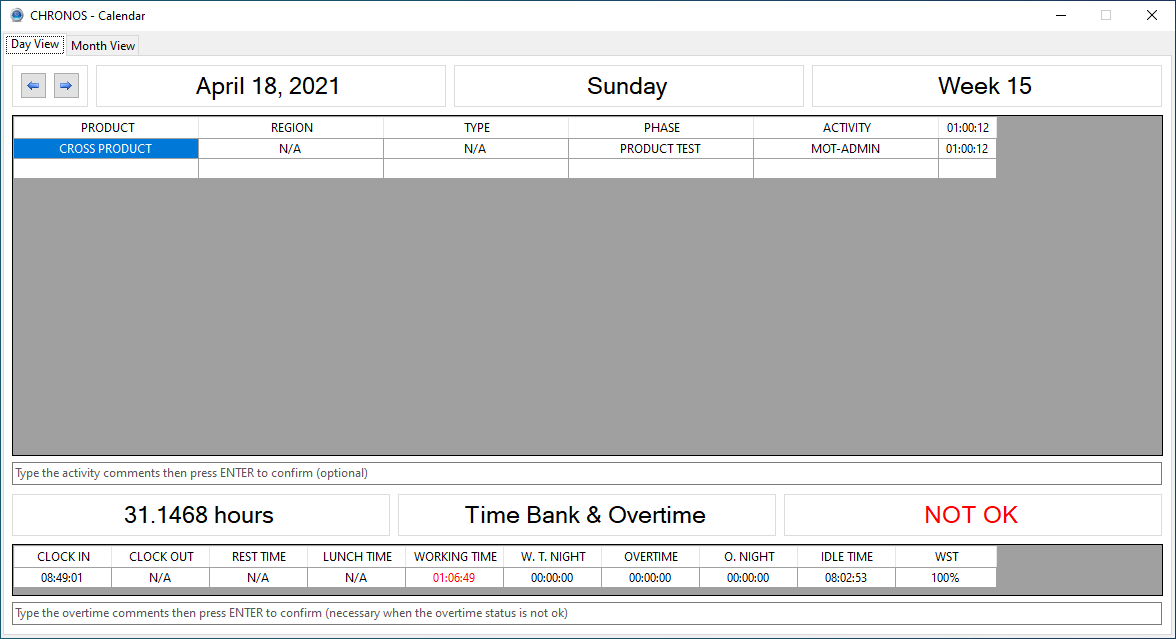Focus the activity comments input field
This screenshot has height=639, width=1176.
click(586, 473)
